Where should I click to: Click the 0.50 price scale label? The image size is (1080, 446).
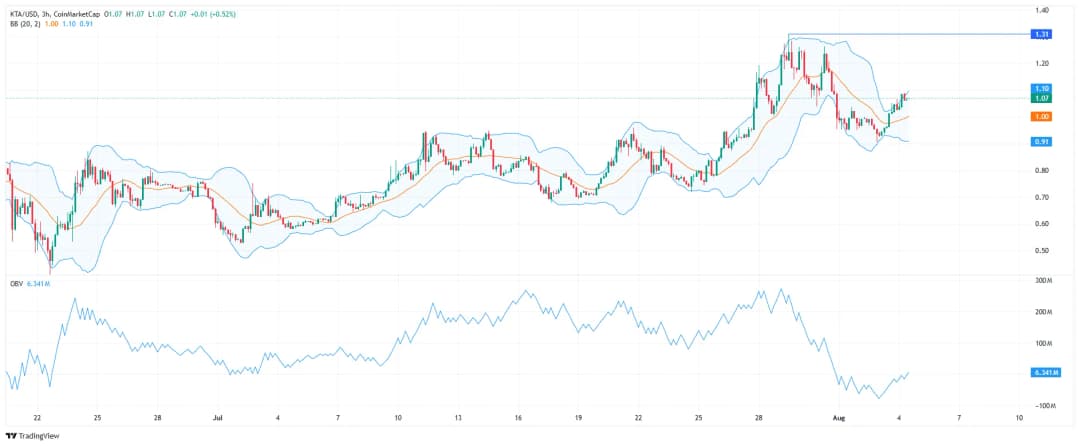point(1041,250)
